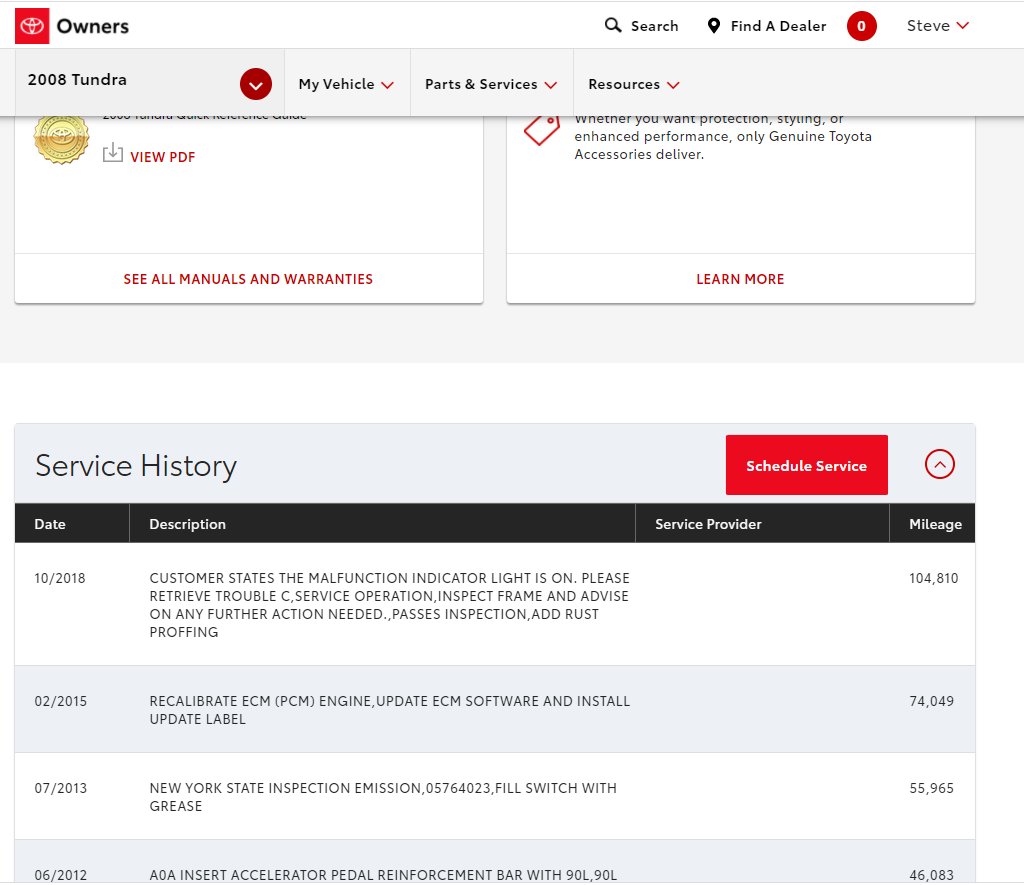Screen dimensions: 1024x885
Task: Open the Parts & Services menu
Action: (x=490, y=84)
